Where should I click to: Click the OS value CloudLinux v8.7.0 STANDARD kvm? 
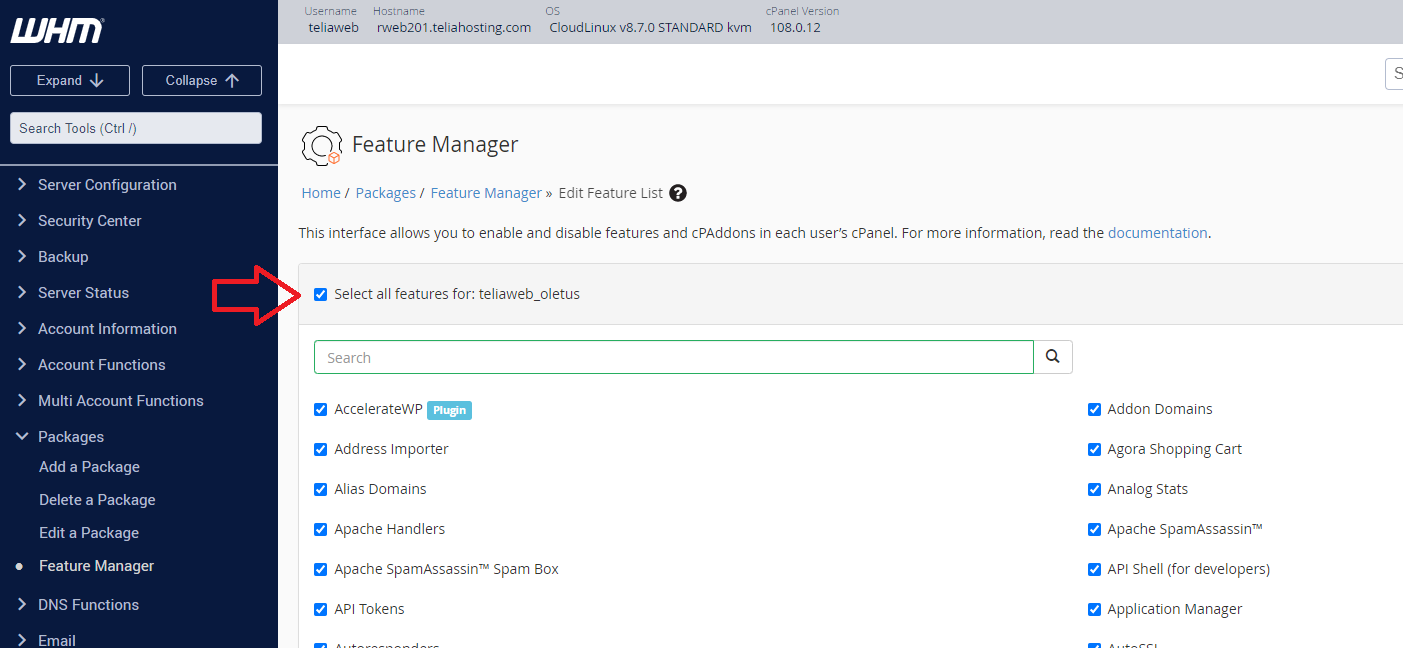pyautogui.click(x=650, y=27)
